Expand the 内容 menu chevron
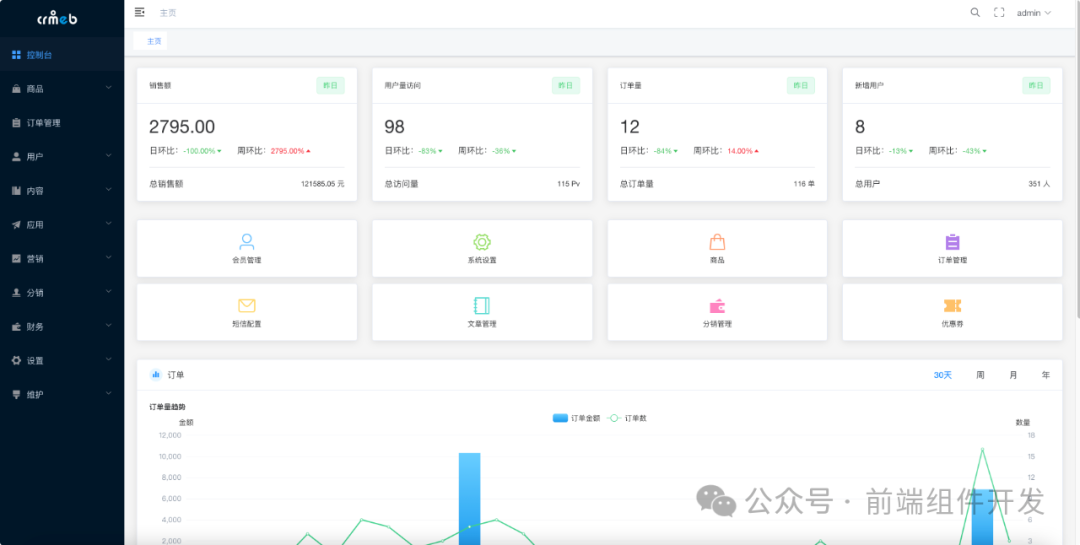The height and width of the screenshot is (545, 1080). pyautogui.click(x=108, y=190)
